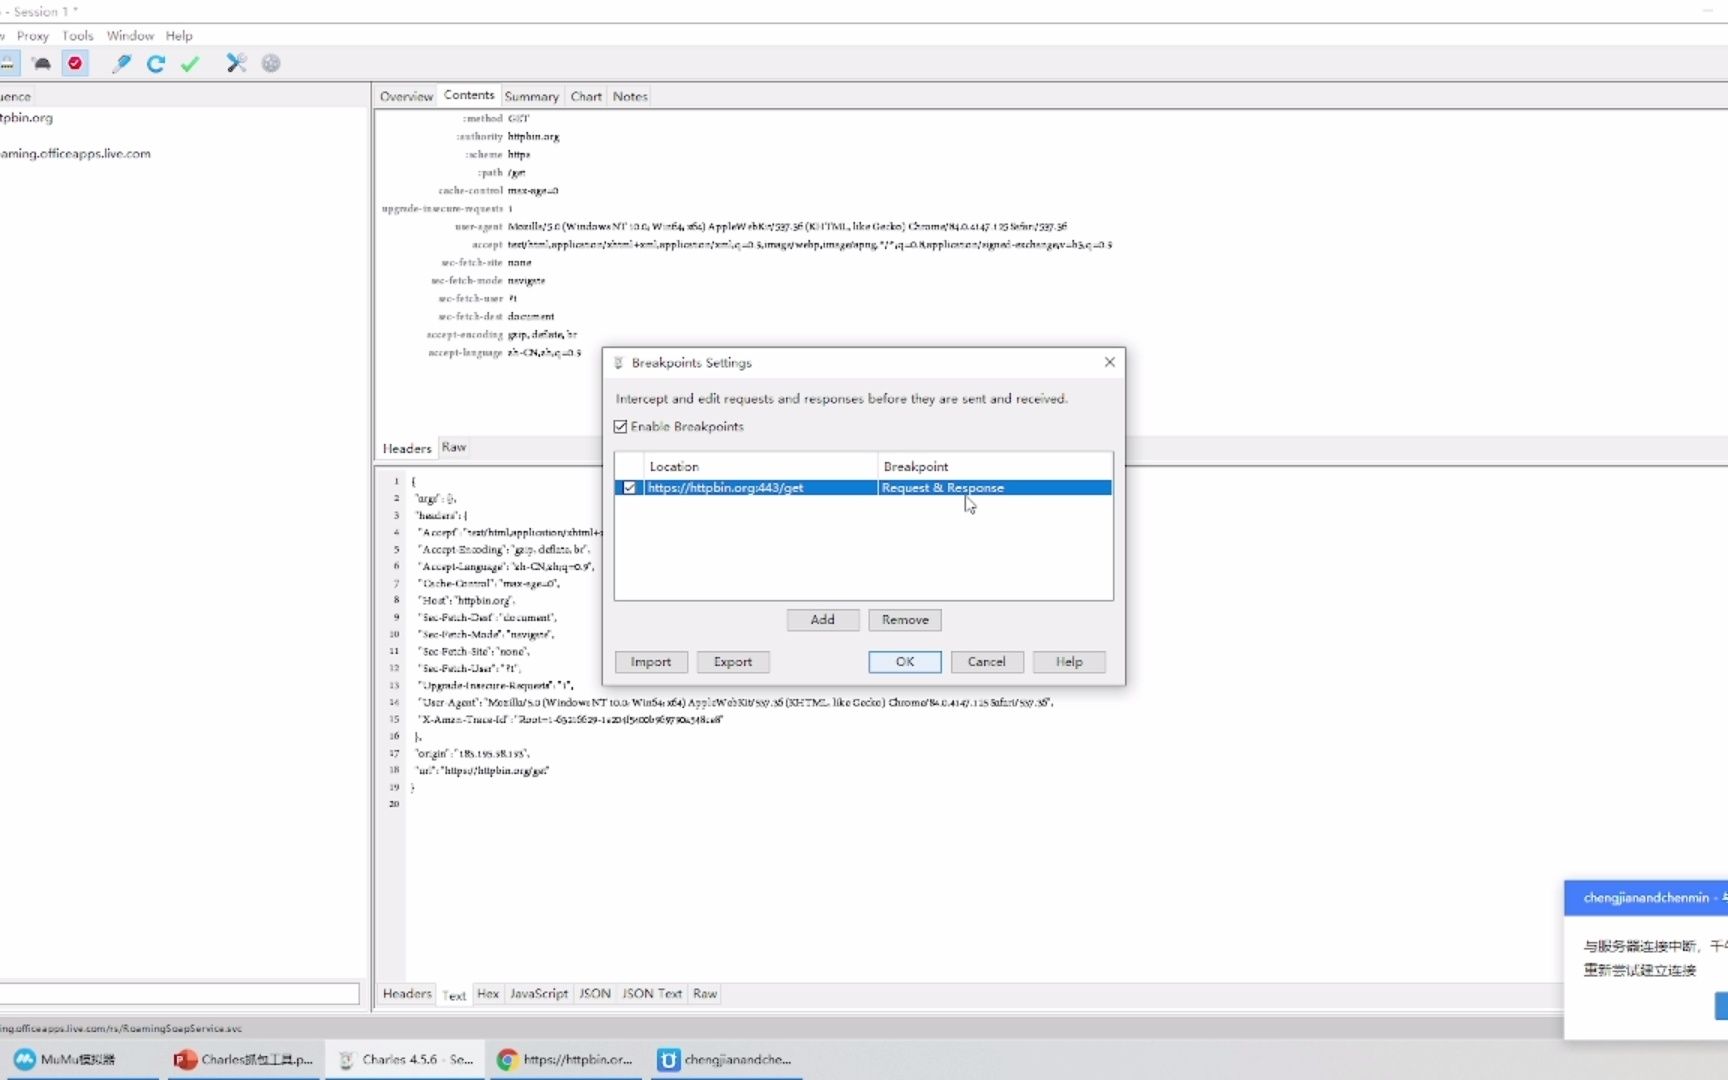The image size is (1728, 1080).
Task: Switch to Chrome httpbin taskbar window
Action: tap(566, 1059)
